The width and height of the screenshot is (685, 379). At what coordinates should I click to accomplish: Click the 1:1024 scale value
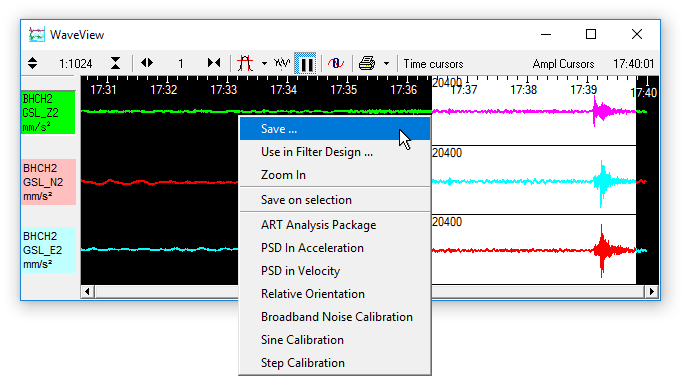pos(76,64)
